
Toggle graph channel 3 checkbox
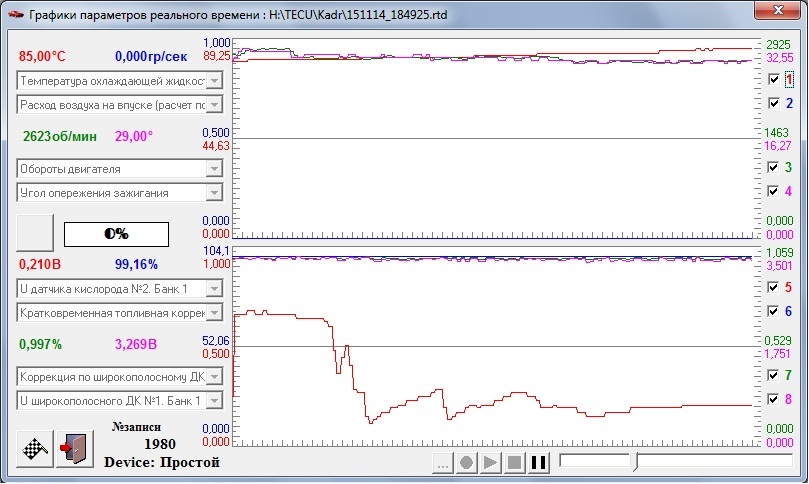[x=773, y=167]
